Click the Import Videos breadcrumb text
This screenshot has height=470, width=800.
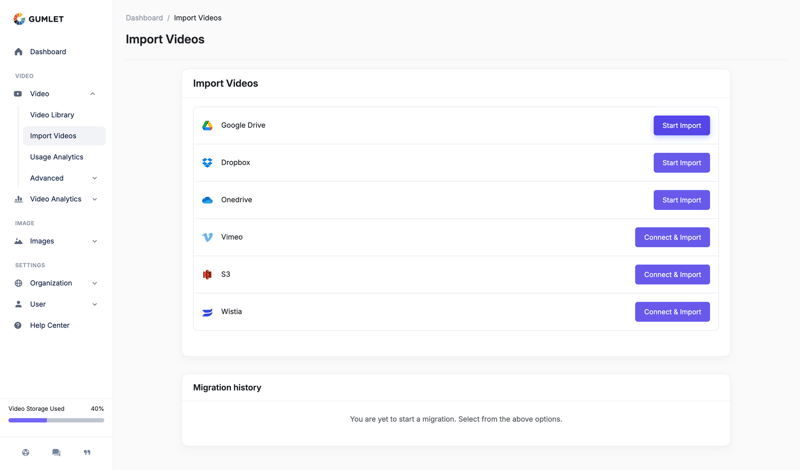coord(197,18)
